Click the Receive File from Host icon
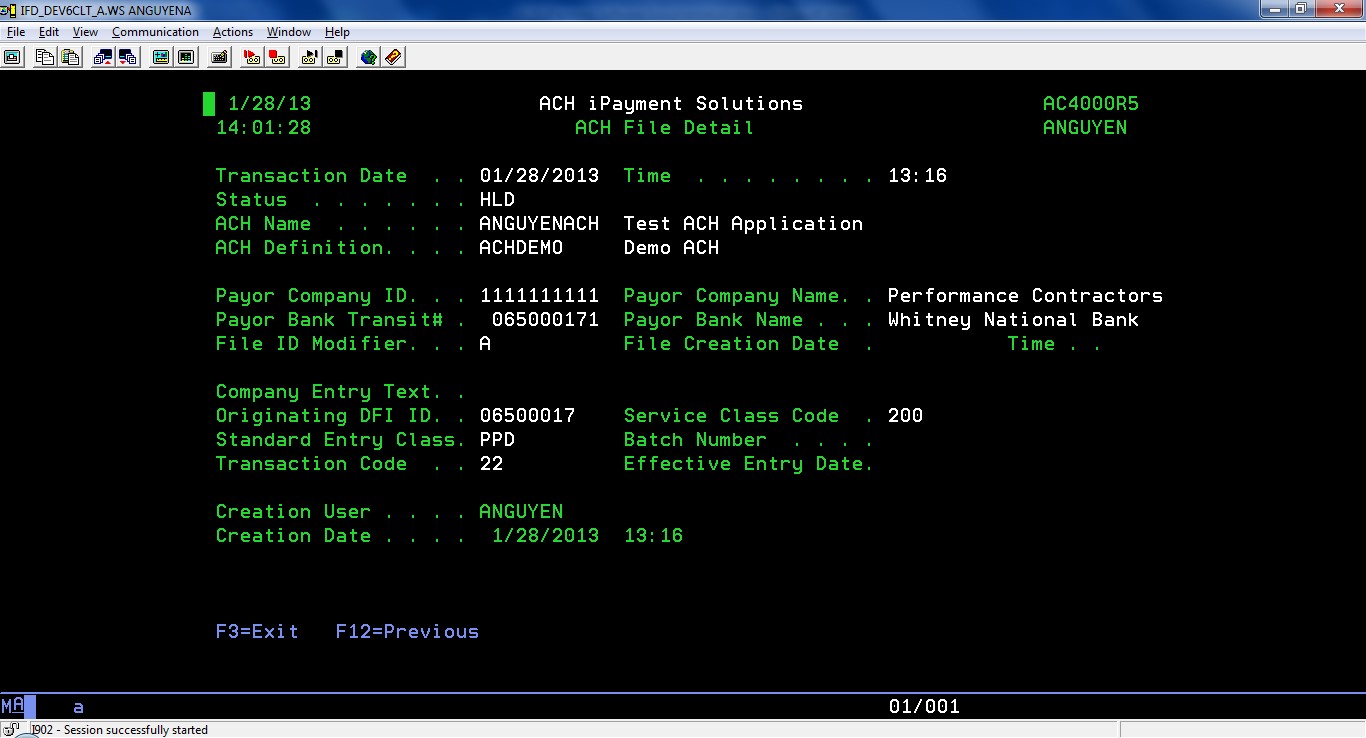Screen dimensions: 1366x738 pyautogui.click(x=127, y=57)
